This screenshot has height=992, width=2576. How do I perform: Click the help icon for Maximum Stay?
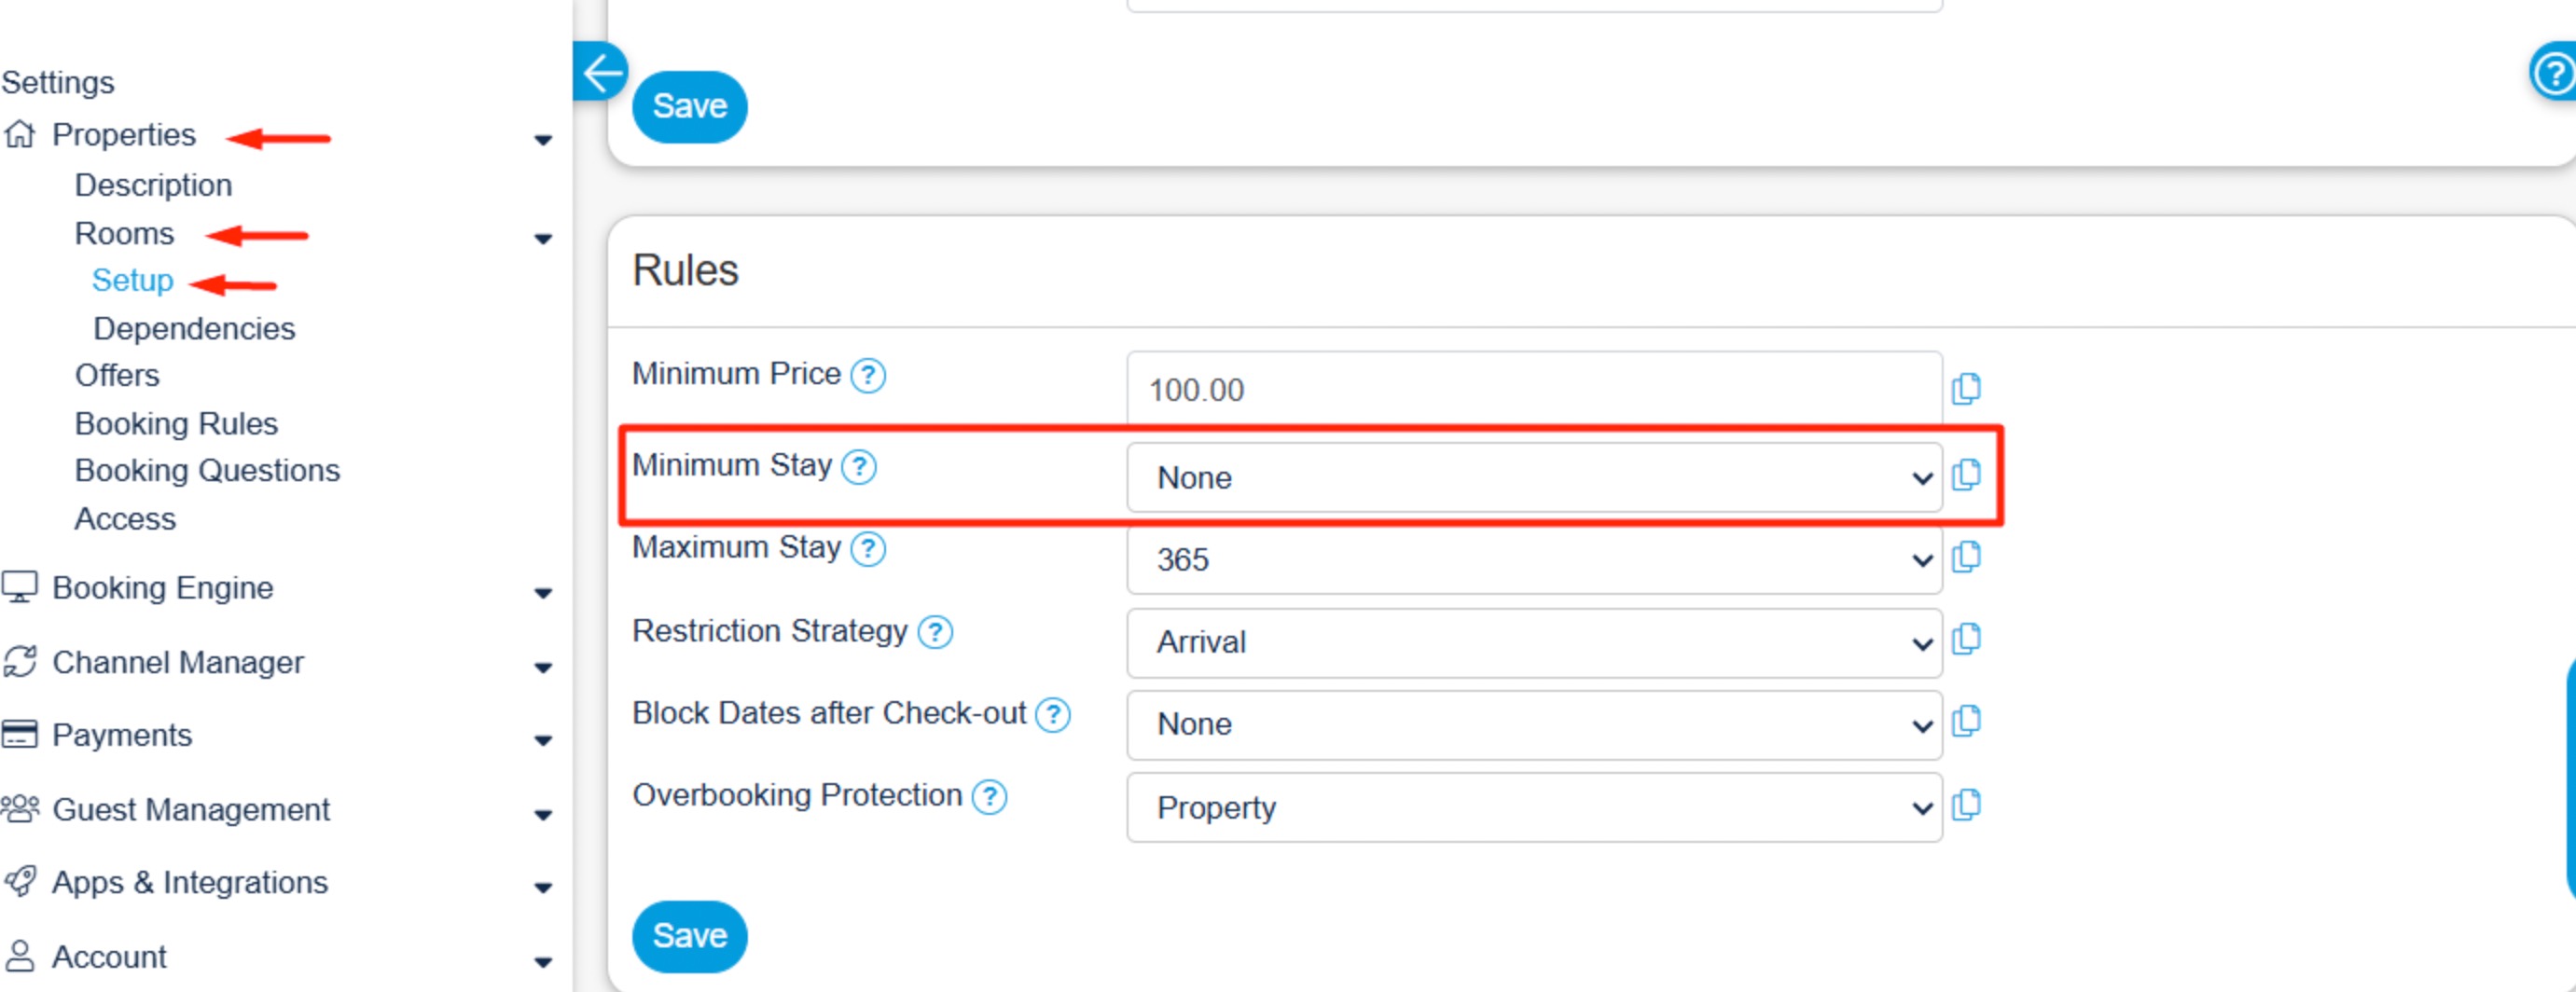tap(867, 549)
